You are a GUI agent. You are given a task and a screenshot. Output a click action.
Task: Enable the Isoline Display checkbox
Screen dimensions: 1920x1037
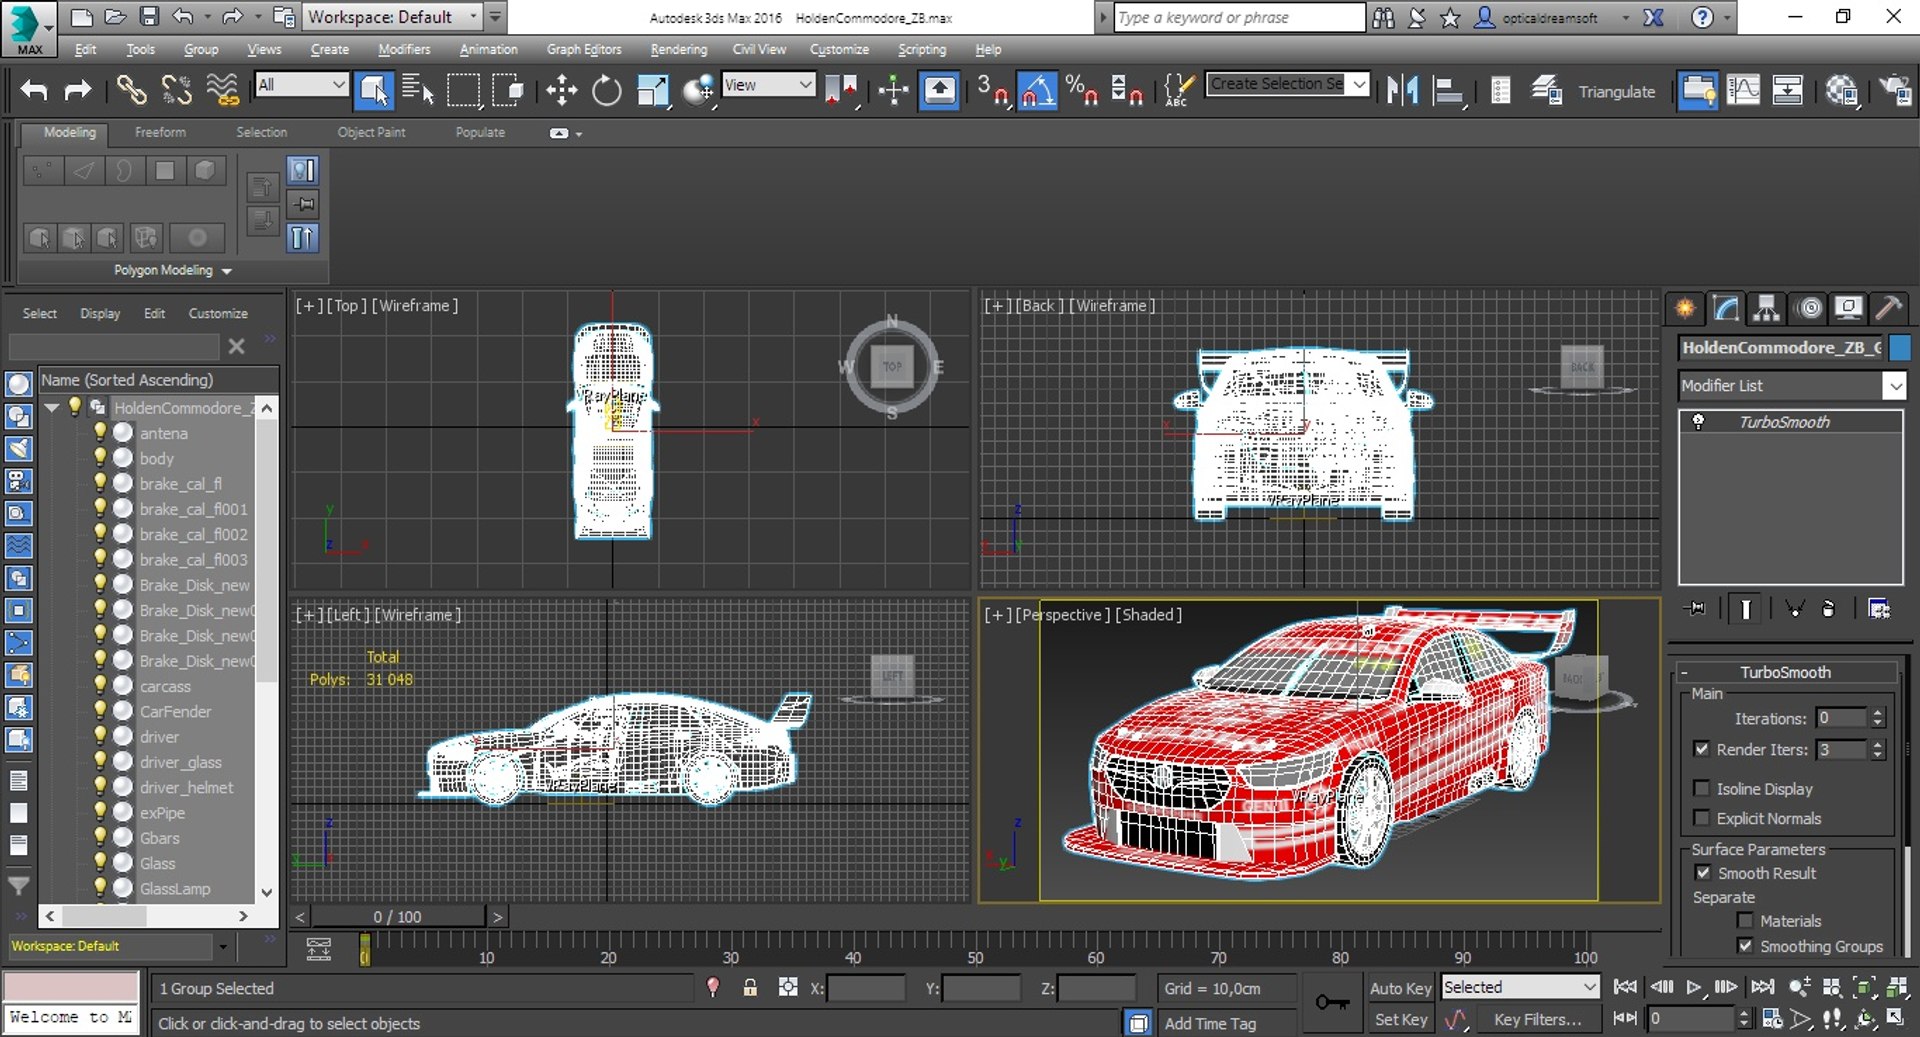coord(1702,788)
